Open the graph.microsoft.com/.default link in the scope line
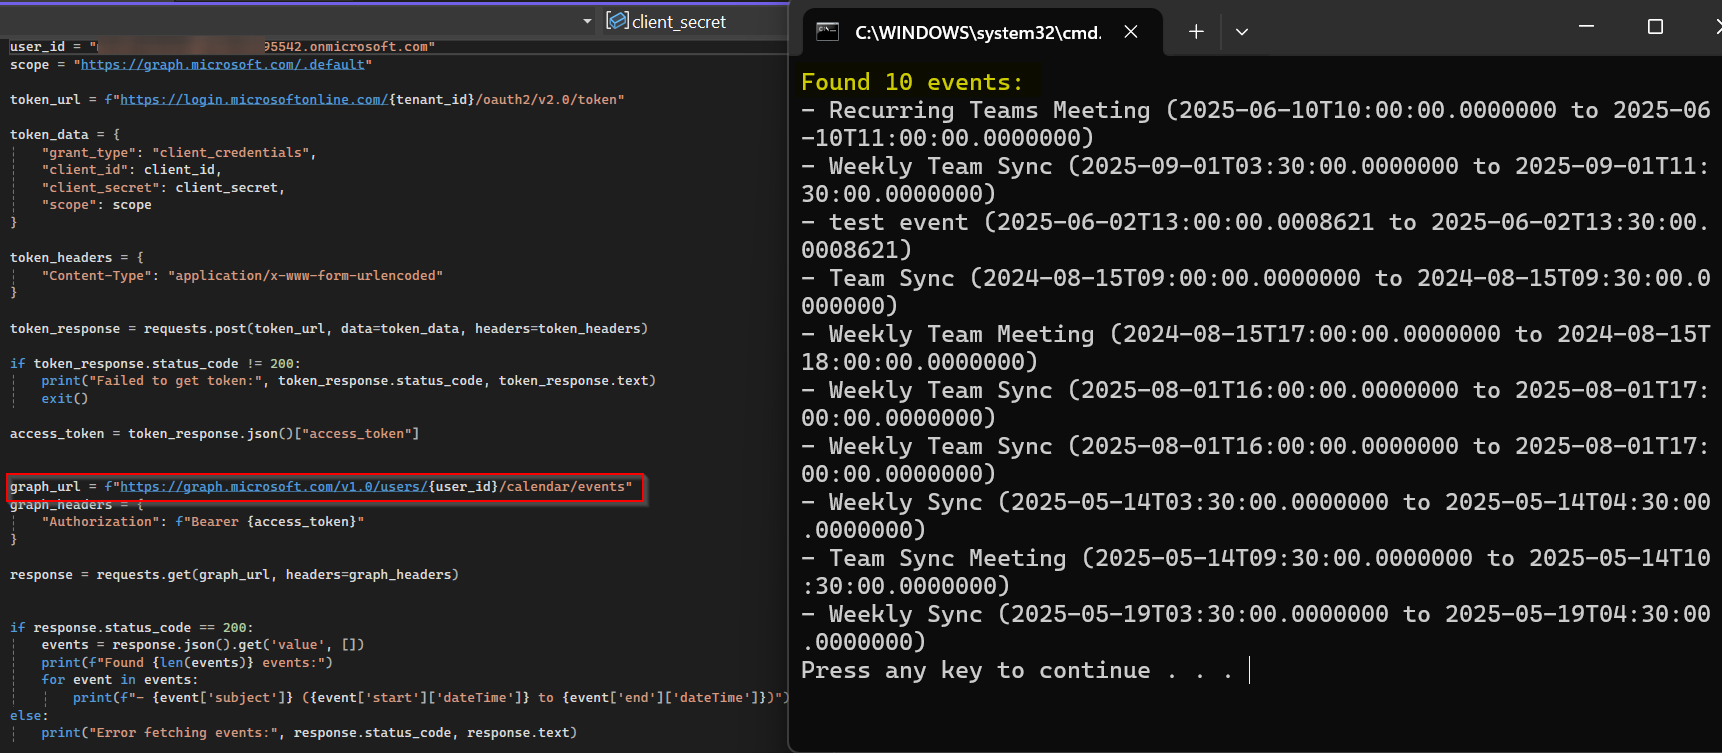The image size is (1722, 753). pyautogui.click(x=223, y=65)
